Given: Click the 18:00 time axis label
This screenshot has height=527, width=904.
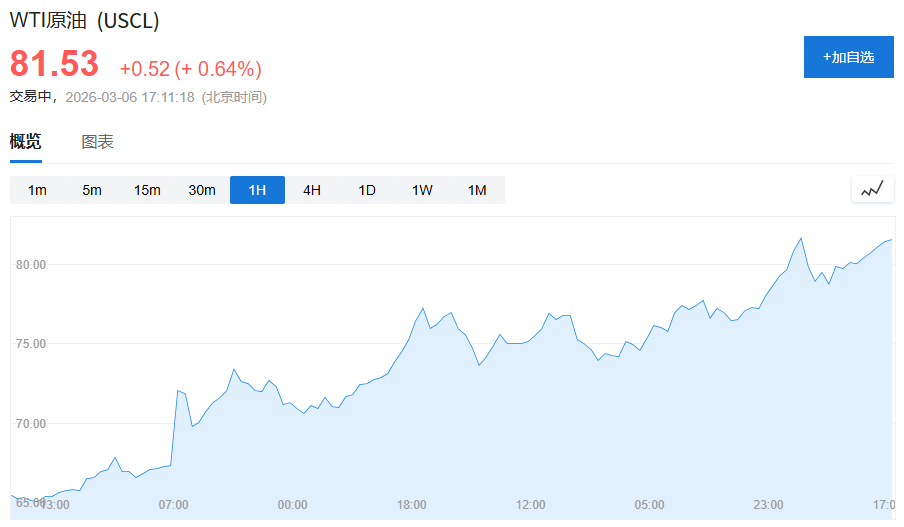Looking at the screenshot, I should 411,505.
